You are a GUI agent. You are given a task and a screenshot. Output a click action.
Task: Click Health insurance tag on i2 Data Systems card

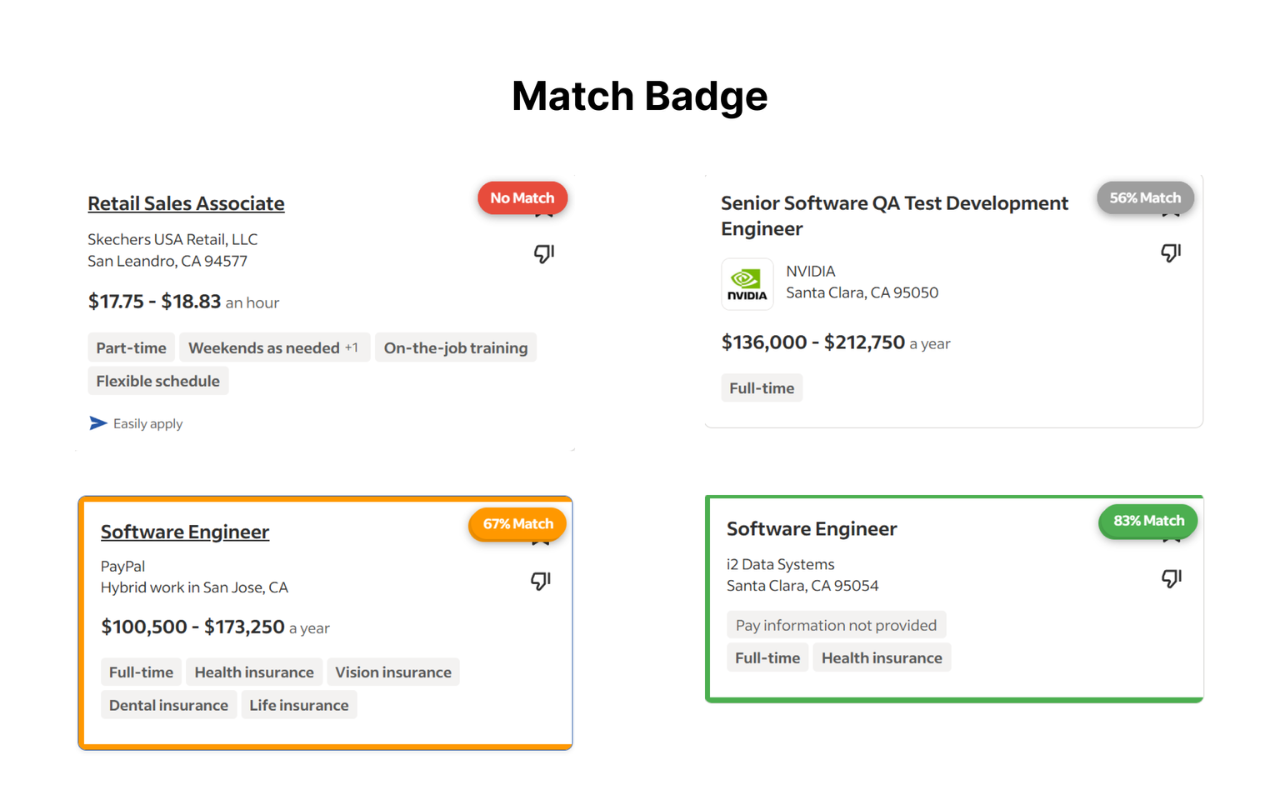(882, 658)
